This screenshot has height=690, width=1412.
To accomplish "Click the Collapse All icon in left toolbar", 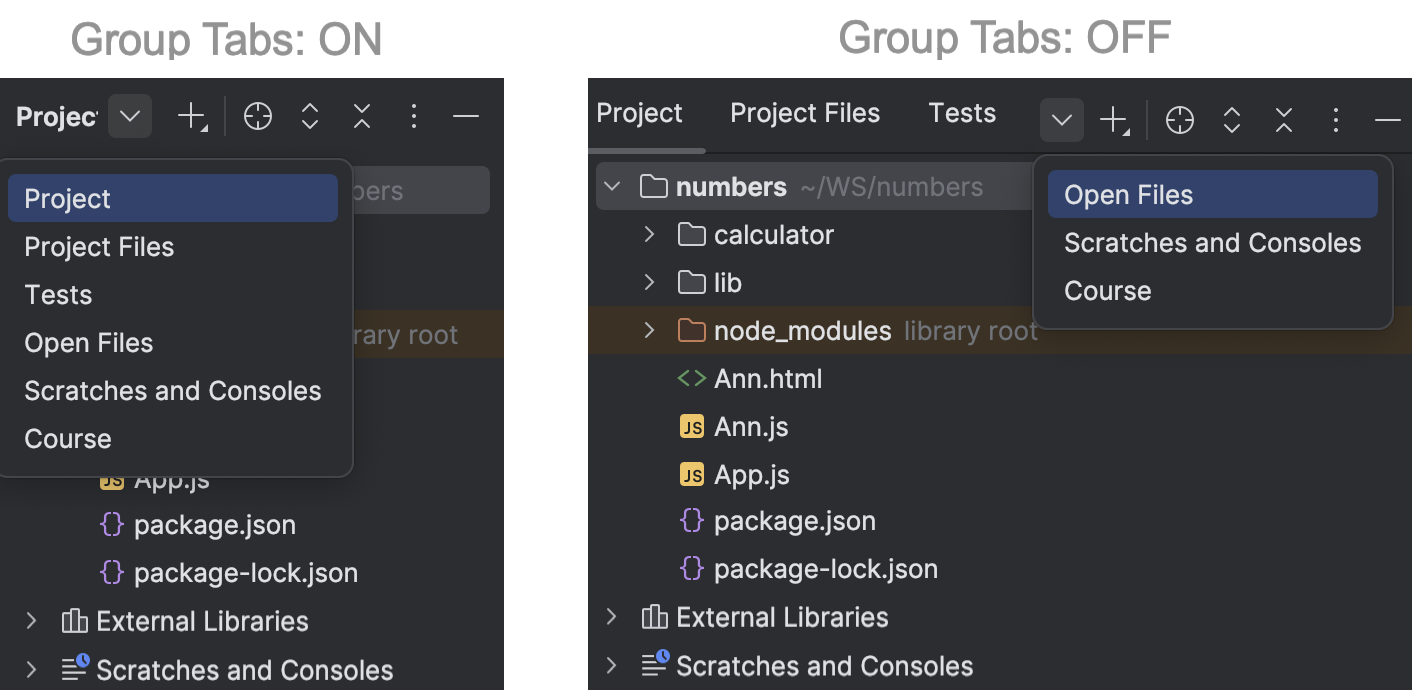I will point(362,116).
